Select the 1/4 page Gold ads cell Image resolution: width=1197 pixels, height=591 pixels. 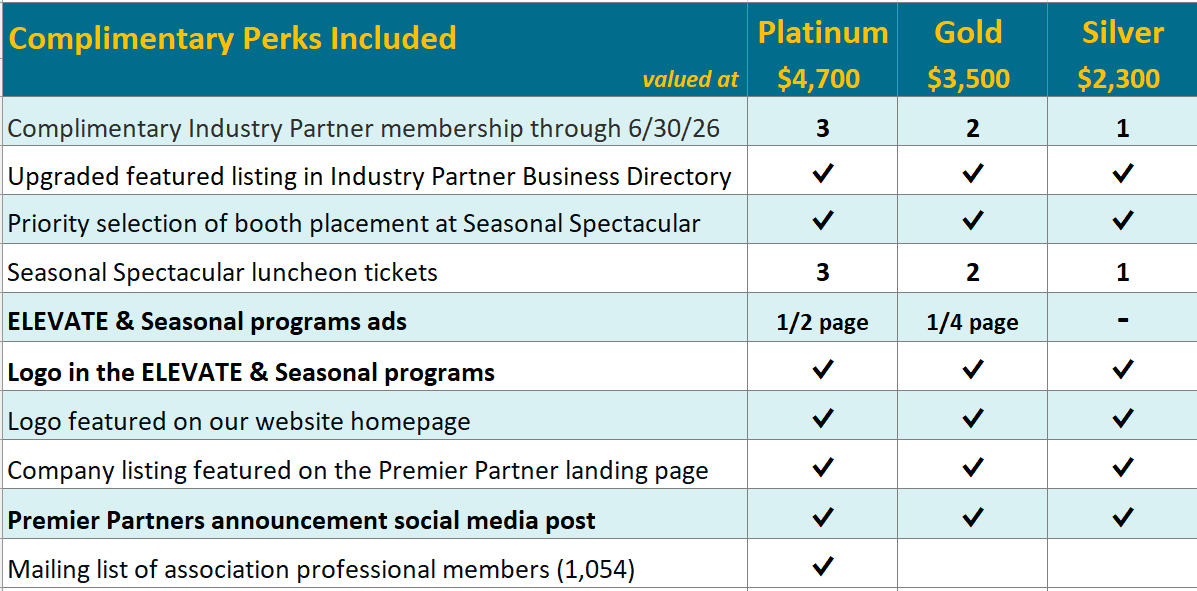972,322
